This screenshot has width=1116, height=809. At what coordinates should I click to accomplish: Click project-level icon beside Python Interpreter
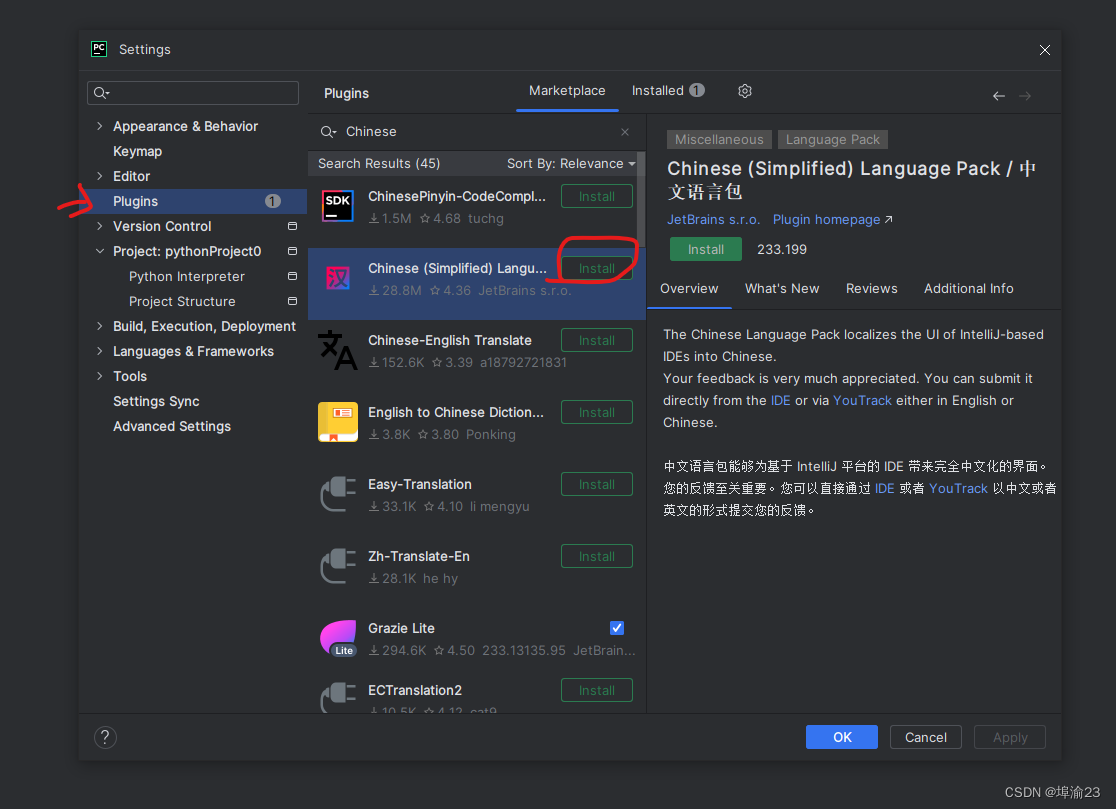click(292, 276)
